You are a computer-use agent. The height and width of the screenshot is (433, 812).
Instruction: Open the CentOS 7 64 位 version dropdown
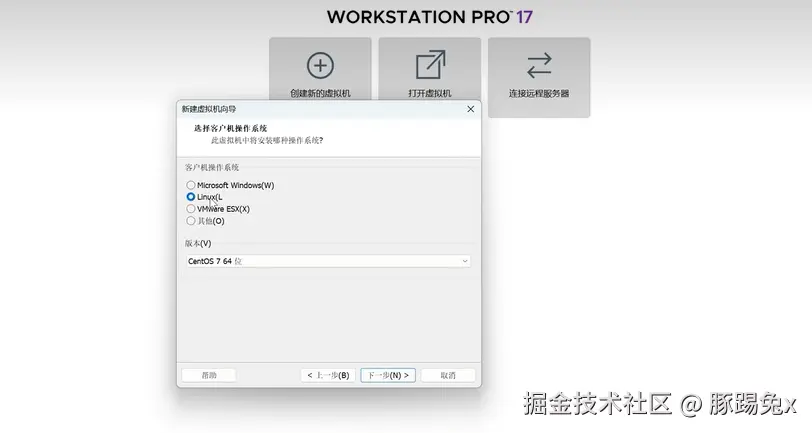click(328, 261)
